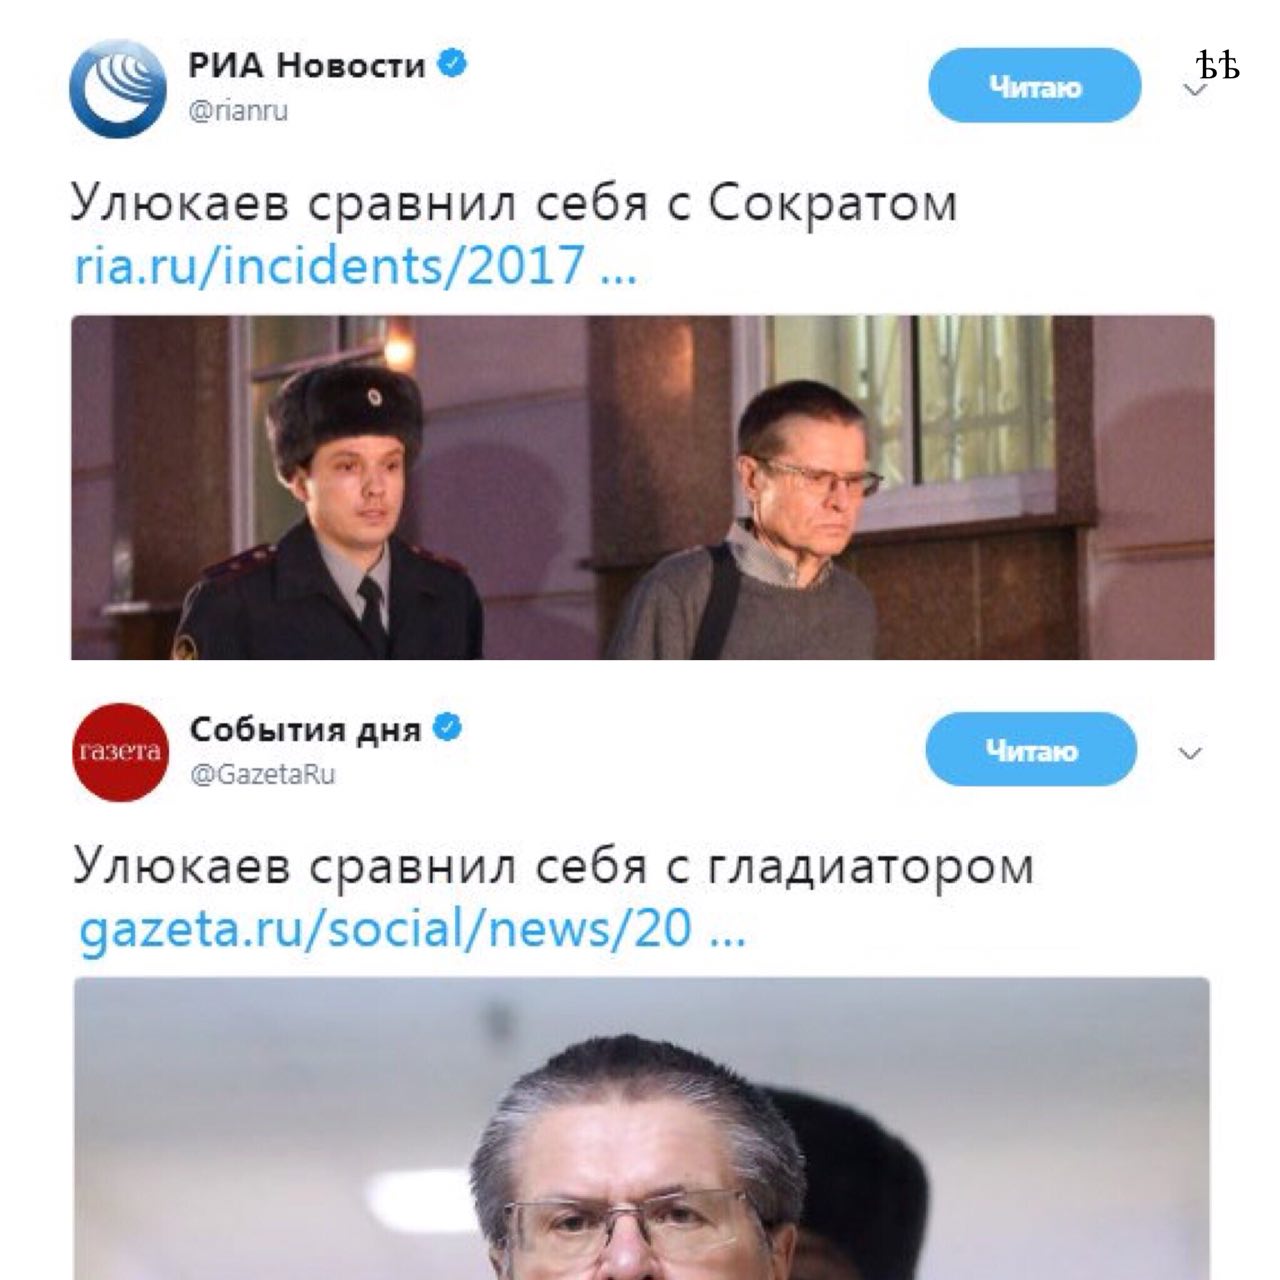The image size is (1280, 1280).
Task: Open the ria.ru/incidents/2017 link
Action: pyautogui.click(x=355, y=266)
